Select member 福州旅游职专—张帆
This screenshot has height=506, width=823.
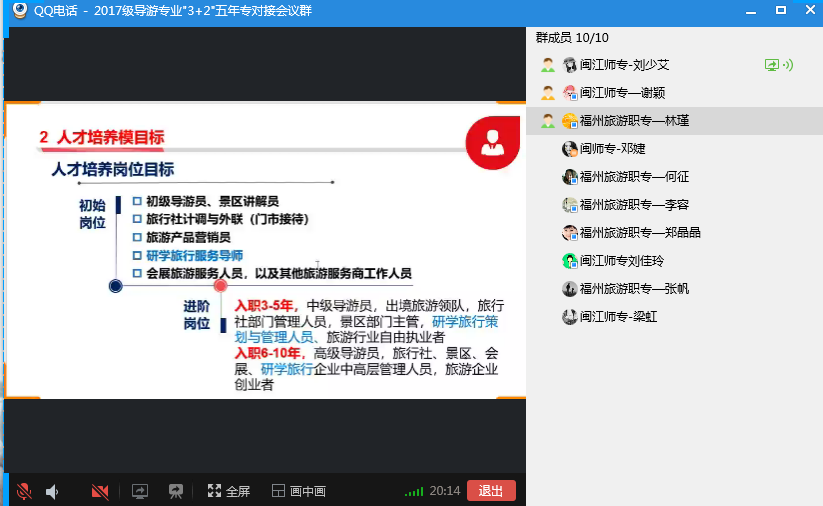pyautogui.click(x=674, y=289)
